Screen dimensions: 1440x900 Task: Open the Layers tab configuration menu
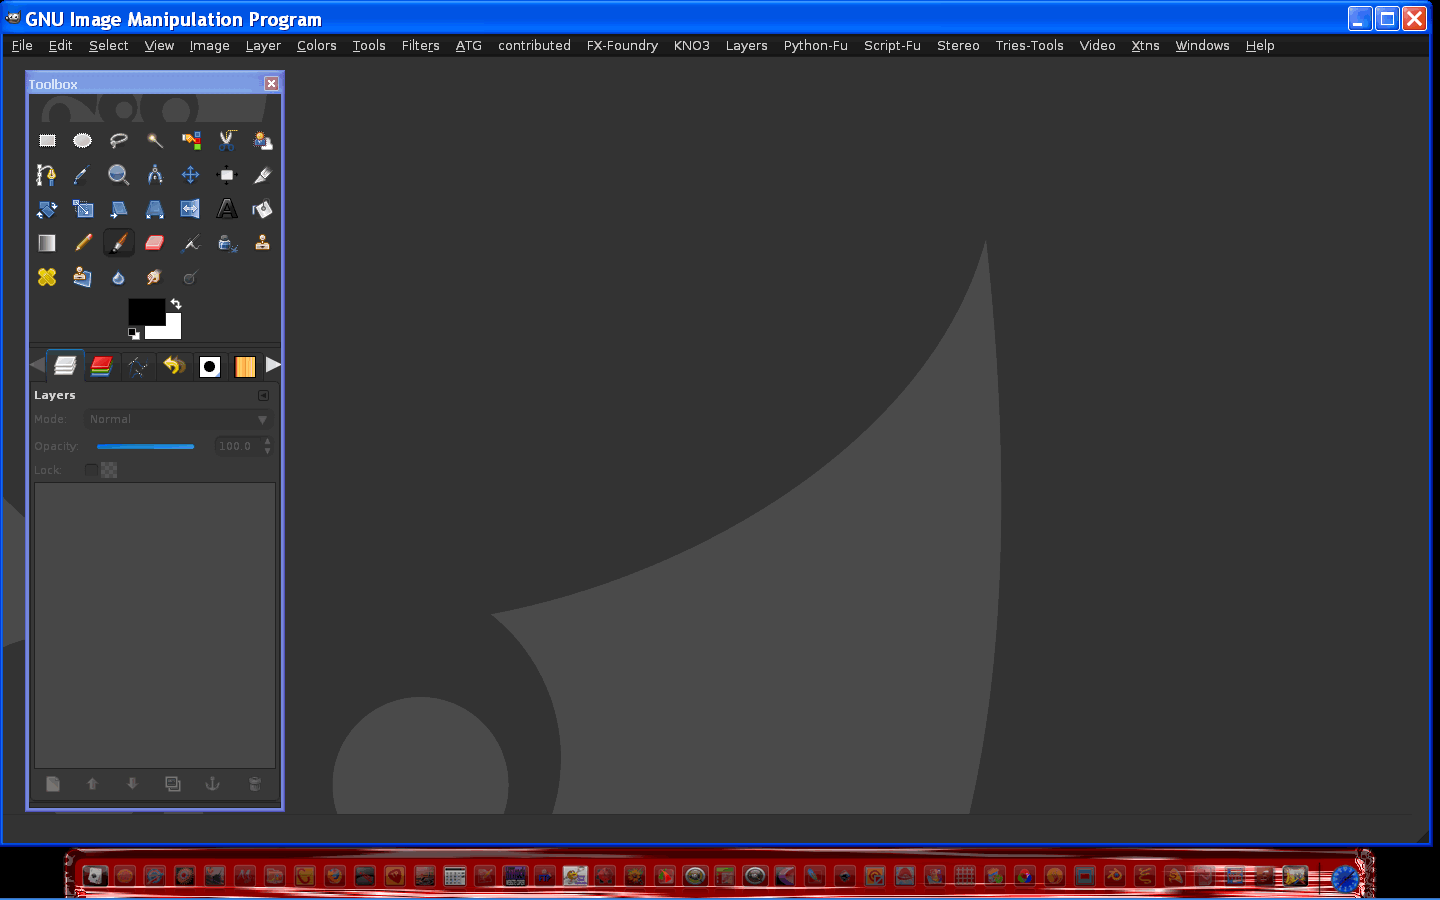coord(264,395)
